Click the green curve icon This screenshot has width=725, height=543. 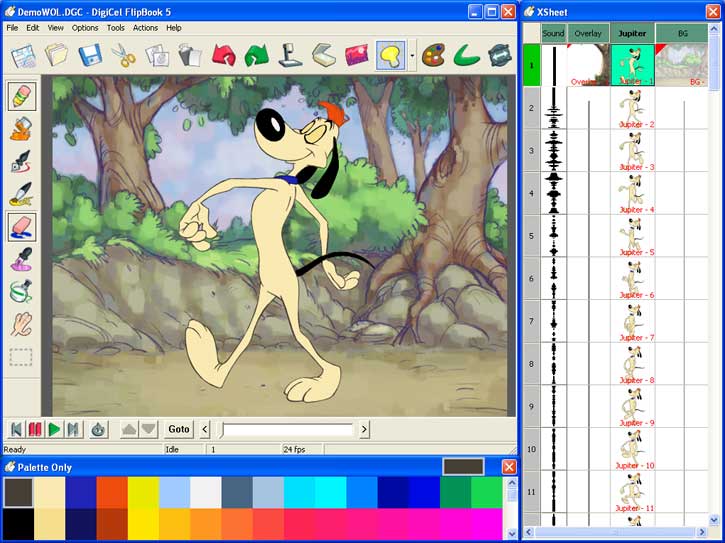(x=467, y=56)
